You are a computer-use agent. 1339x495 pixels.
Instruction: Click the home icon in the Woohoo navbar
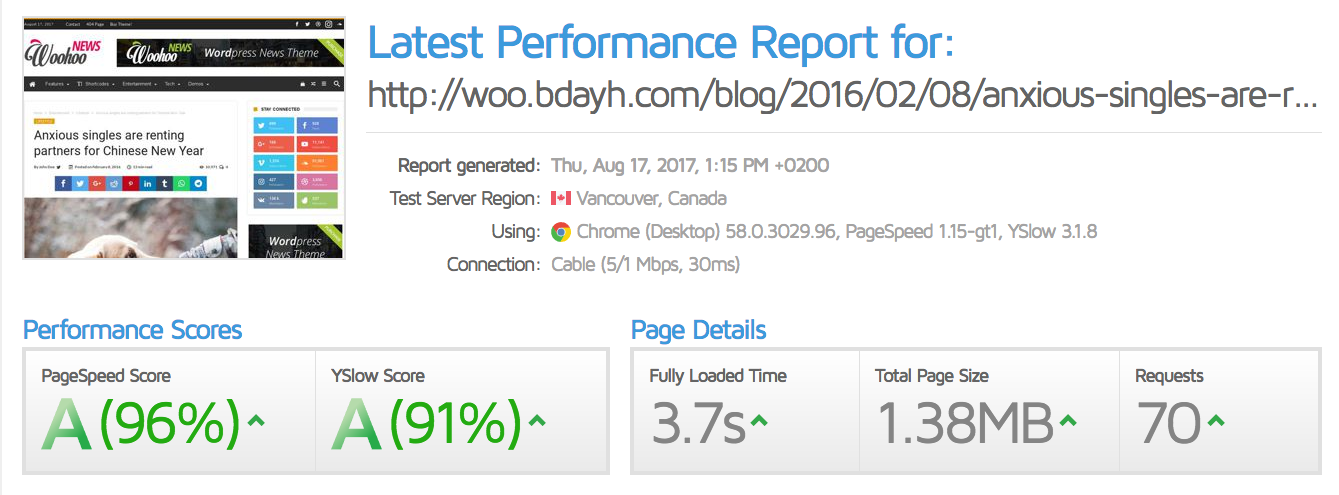[33, 84]
